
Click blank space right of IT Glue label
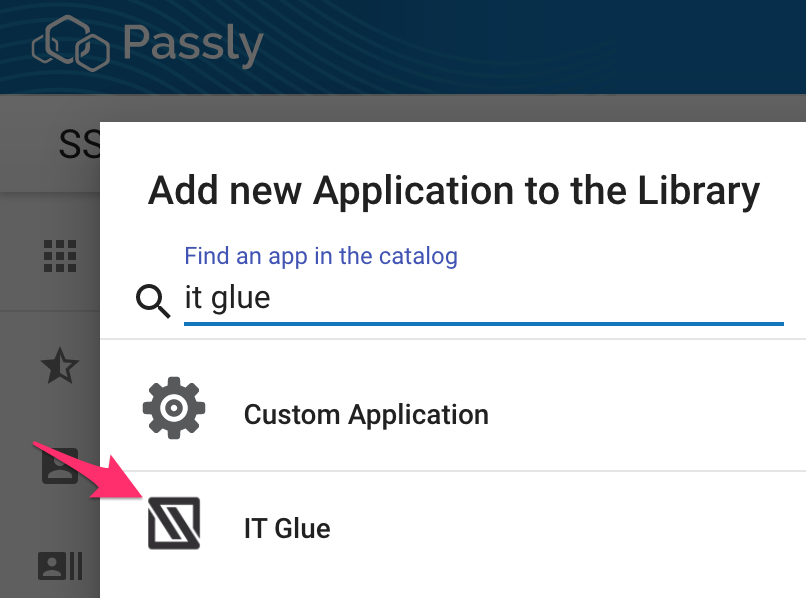565,529
